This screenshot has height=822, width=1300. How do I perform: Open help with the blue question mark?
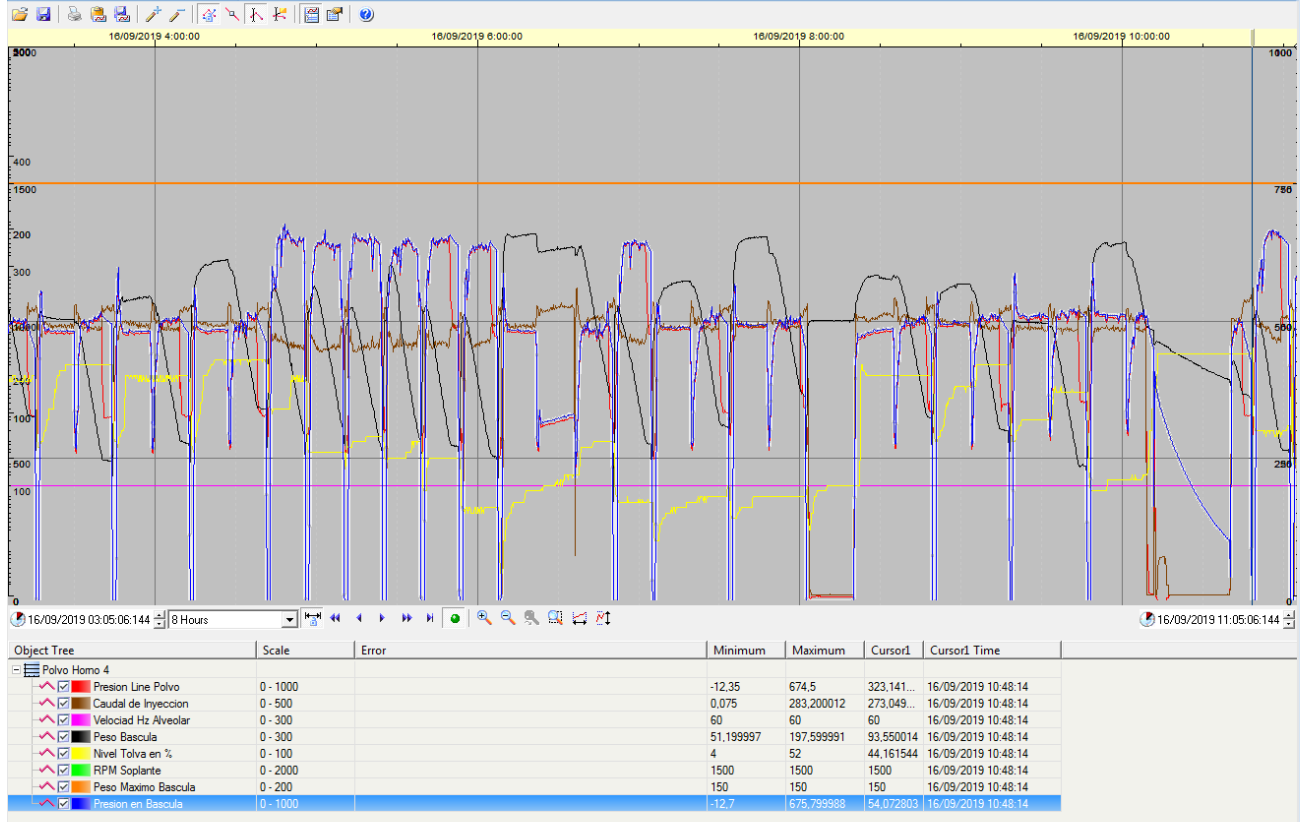(366, 15)
